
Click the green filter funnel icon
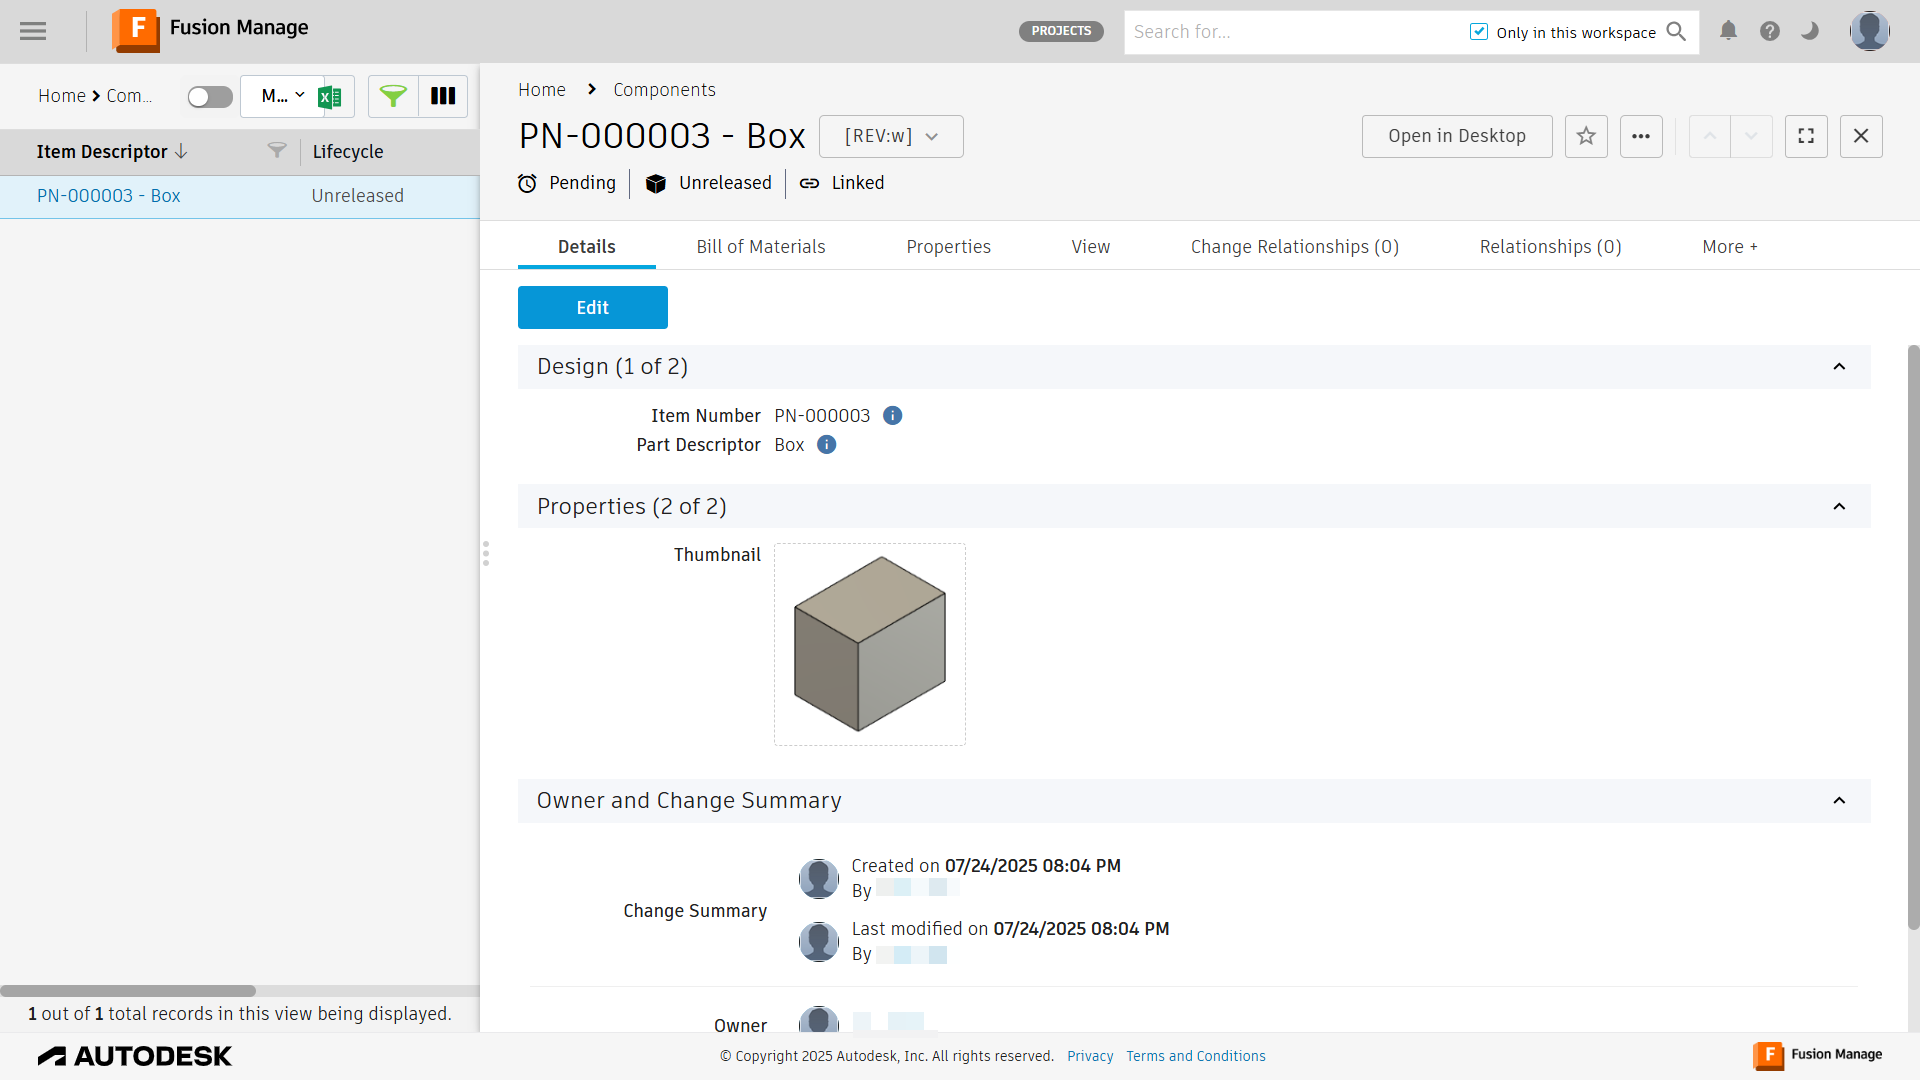393,96
